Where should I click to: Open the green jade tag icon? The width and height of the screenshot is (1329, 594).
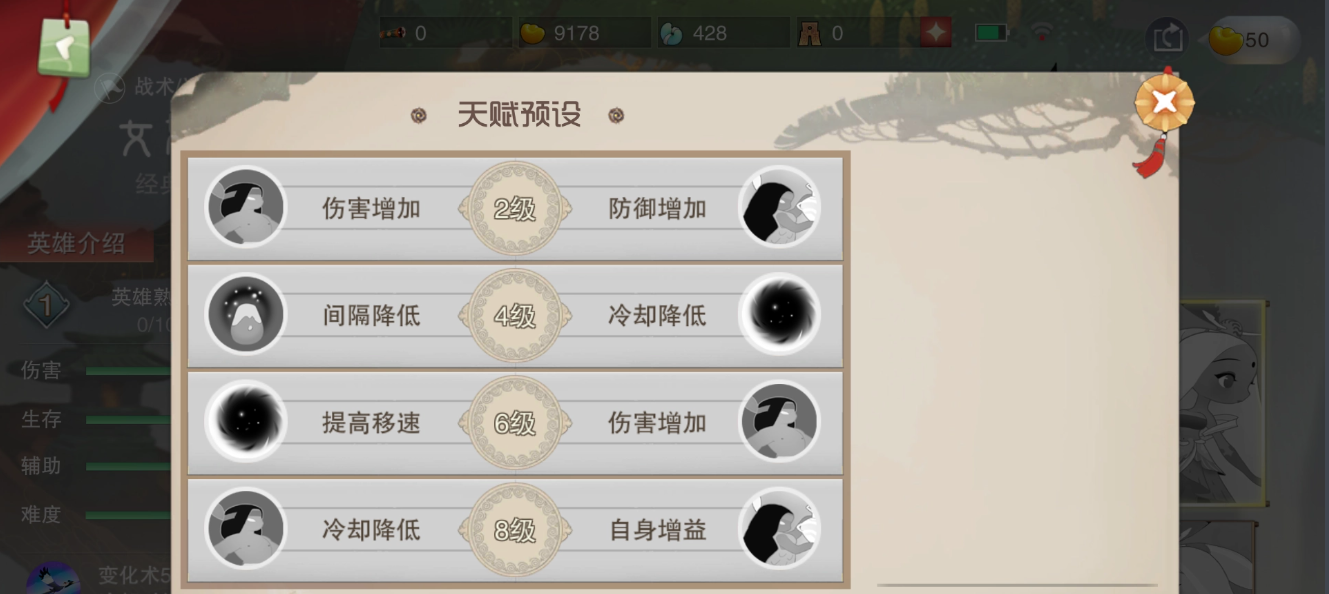point(64,45)
